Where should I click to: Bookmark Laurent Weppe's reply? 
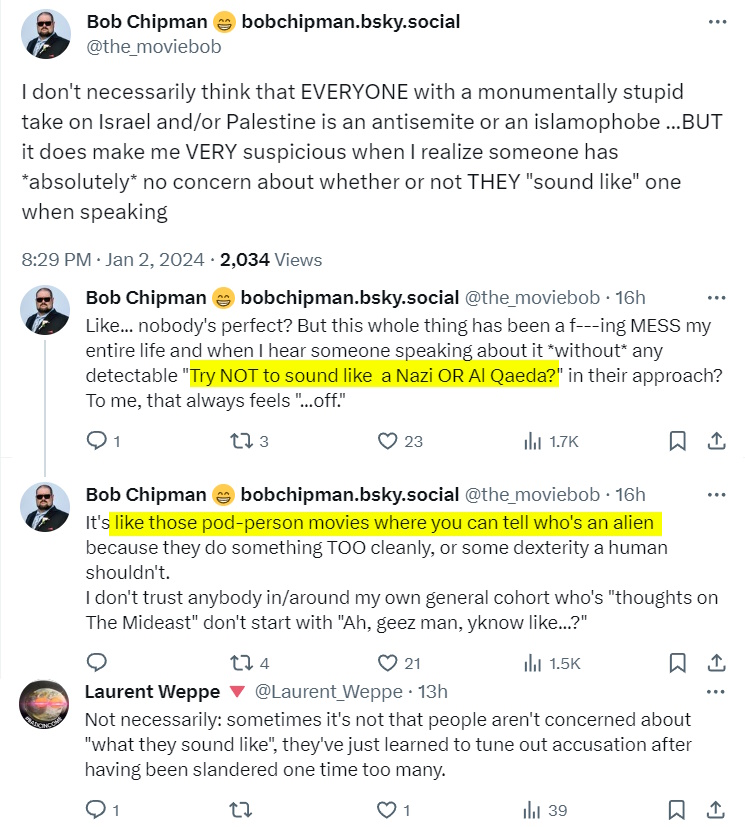pos(677,809)
